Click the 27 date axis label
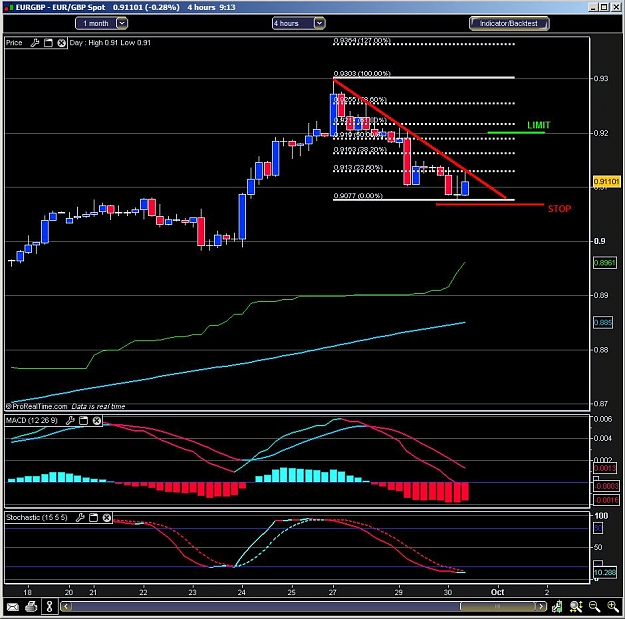 point(332,592)
